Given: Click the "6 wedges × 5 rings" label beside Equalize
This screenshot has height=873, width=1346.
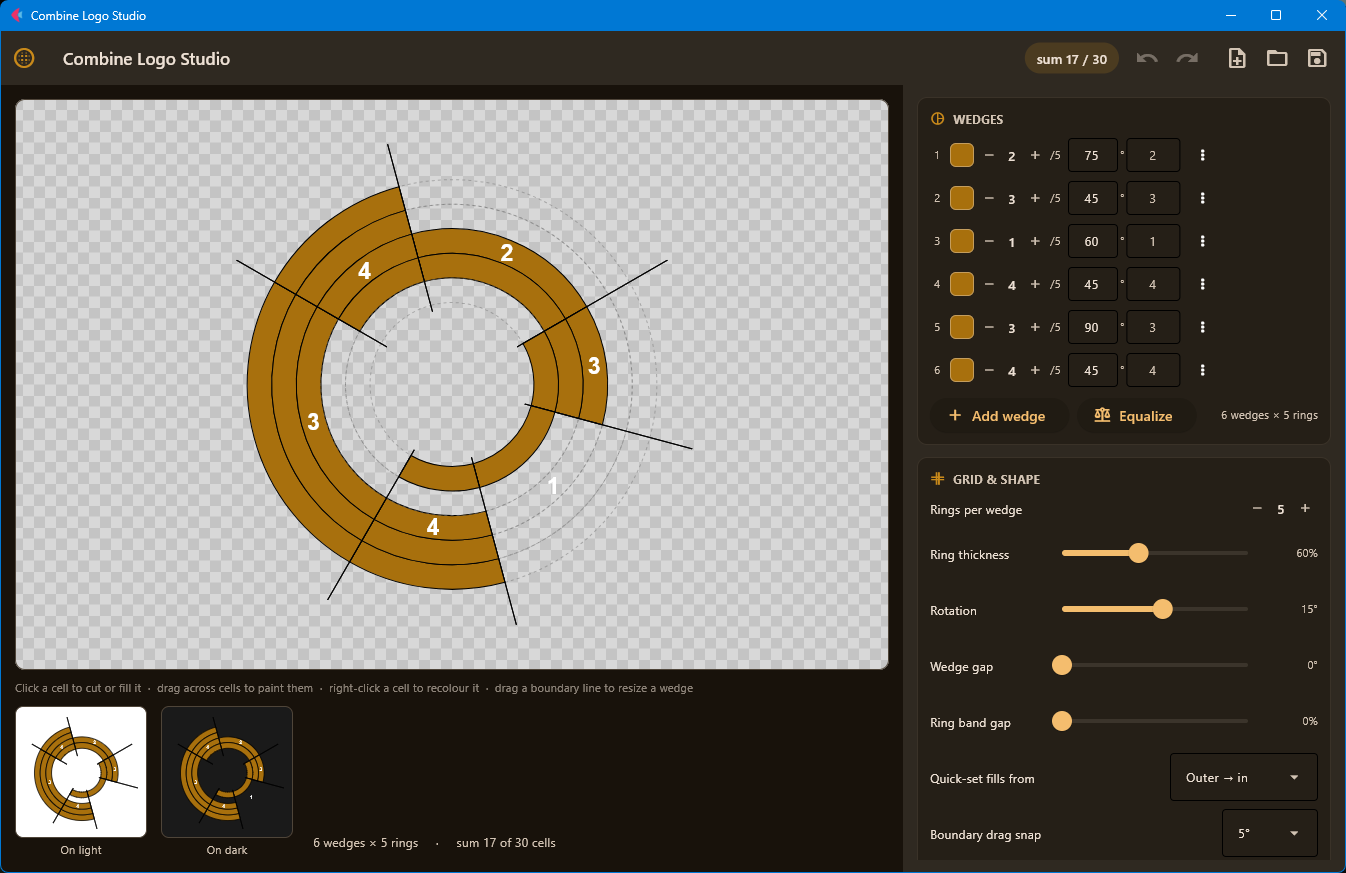Looking at the screenshot, I should [x=1269, y=415].
